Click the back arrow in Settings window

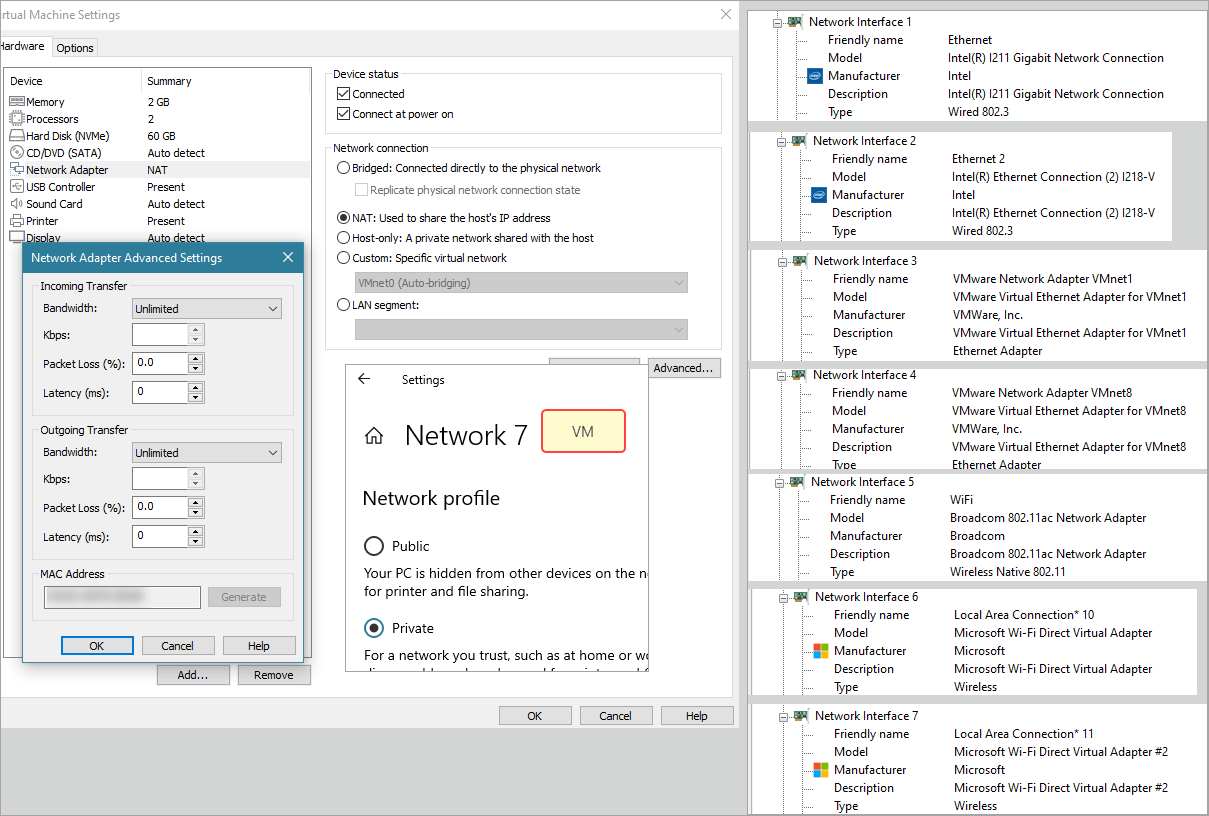[x=364, y=380]
